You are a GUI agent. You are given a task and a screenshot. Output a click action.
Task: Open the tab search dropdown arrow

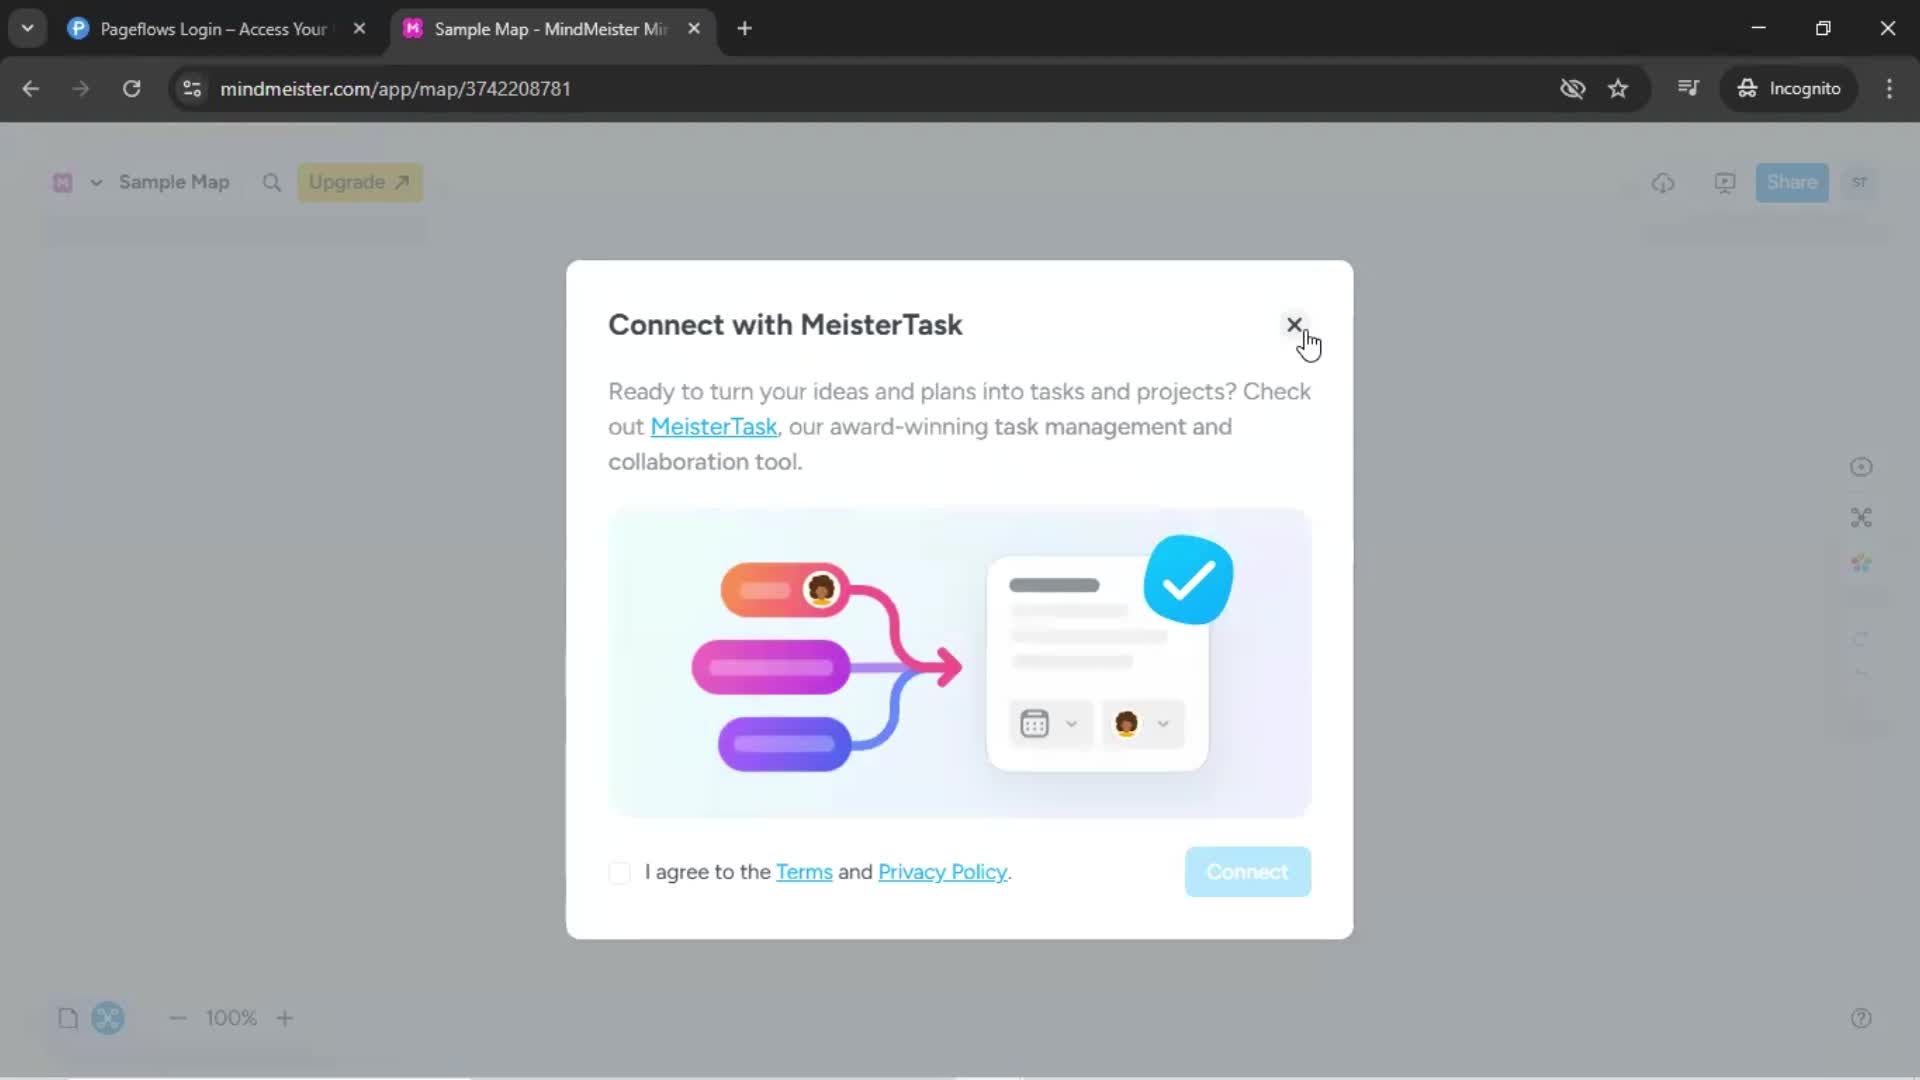point(28,29)
